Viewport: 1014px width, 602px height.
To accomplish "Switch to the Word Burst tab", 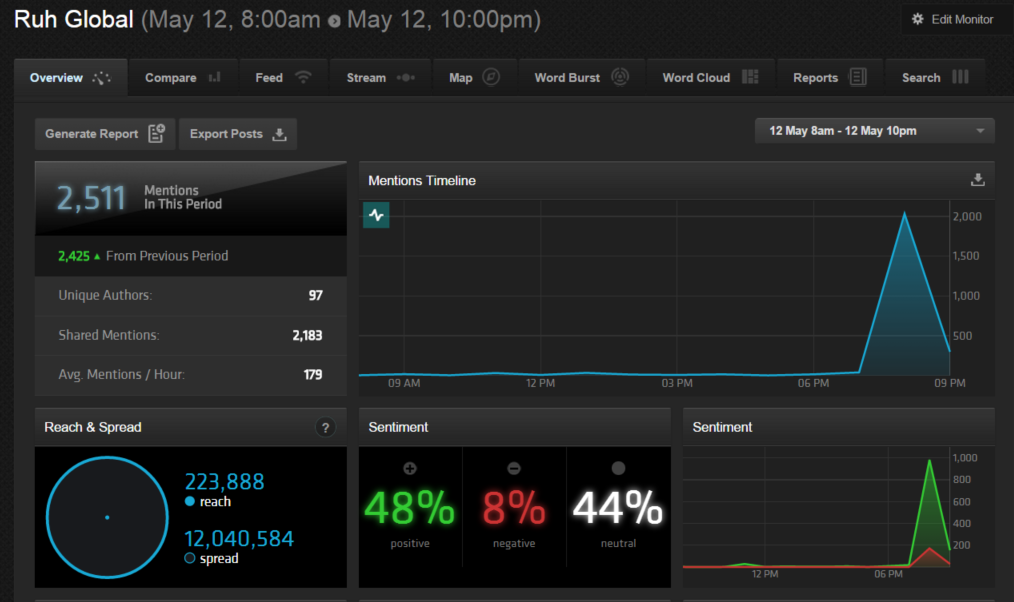I will point(581,78).
